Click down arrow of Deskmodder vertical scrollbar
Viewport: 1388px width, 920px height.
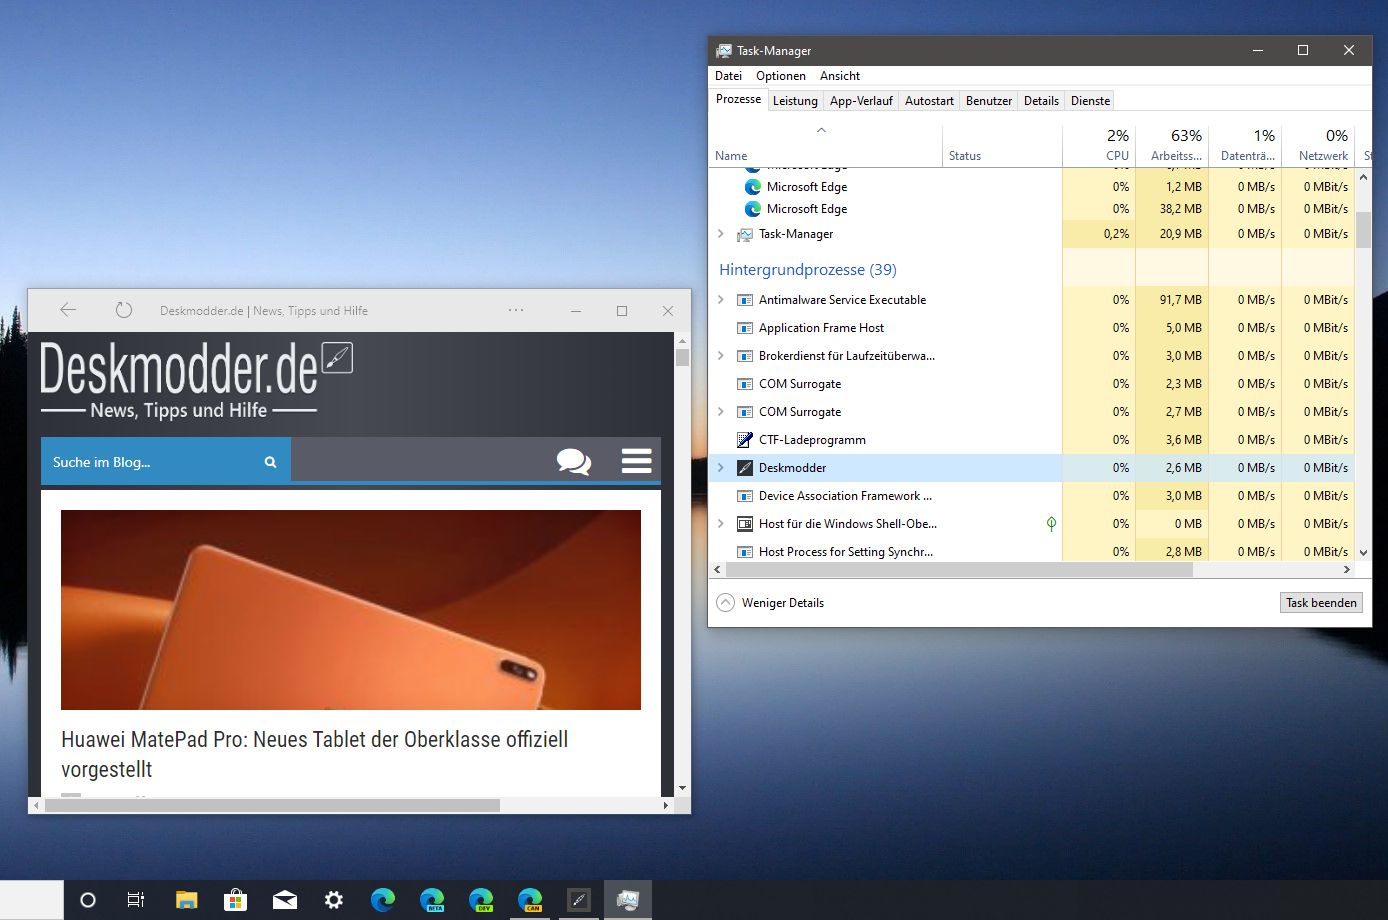(683, 788)
